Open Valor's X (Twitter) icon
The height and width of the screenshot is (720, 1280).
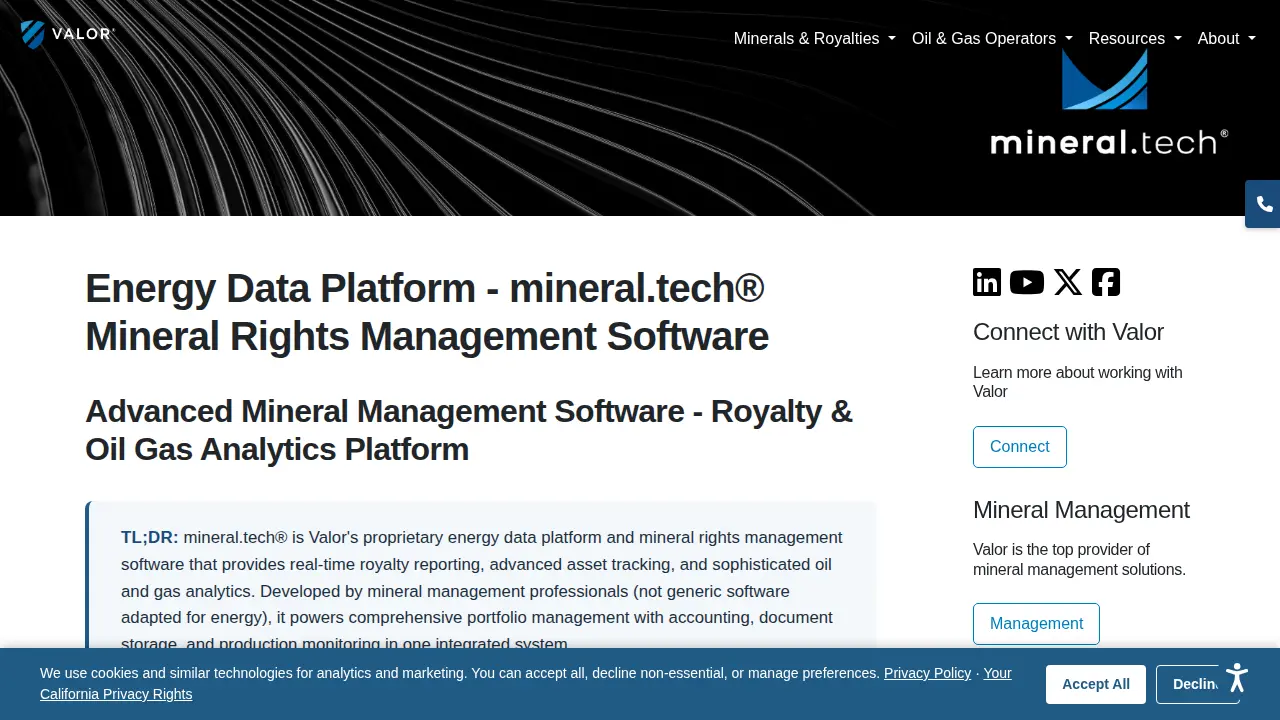(x=1068, y=282)
